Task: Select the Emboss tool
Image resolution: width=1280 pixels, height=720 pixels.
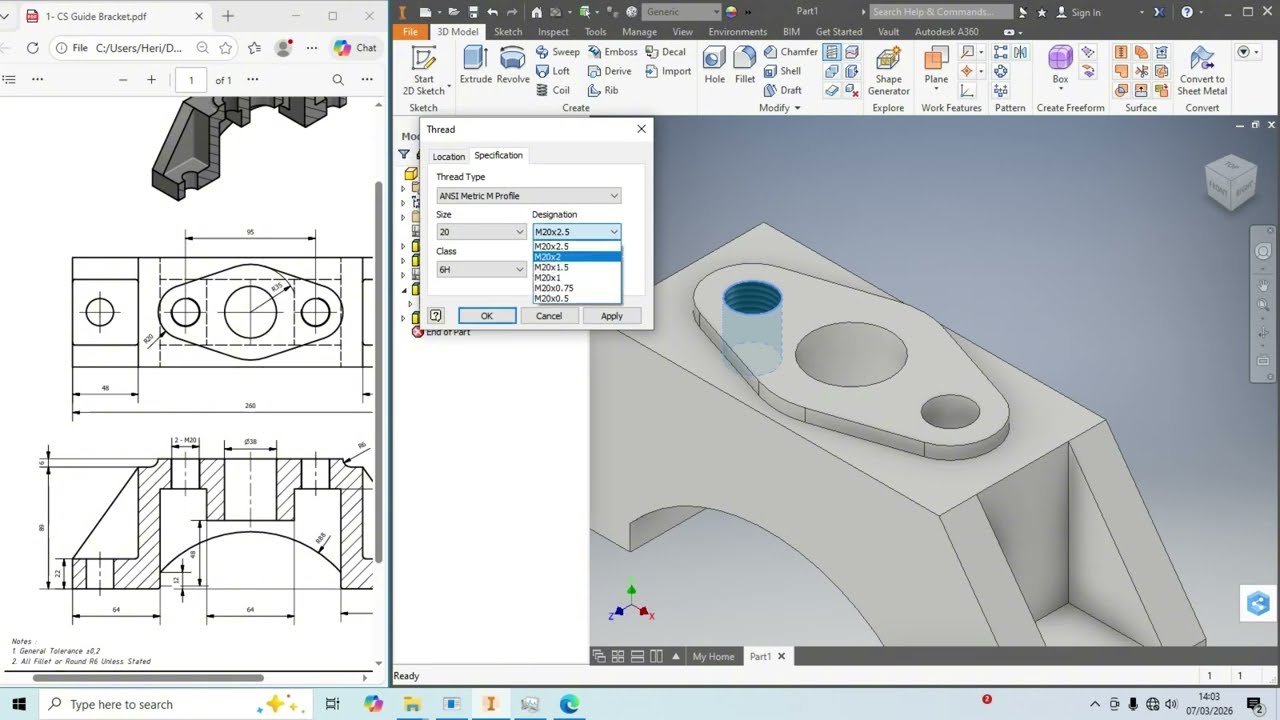Action: (x=612, y=52)
